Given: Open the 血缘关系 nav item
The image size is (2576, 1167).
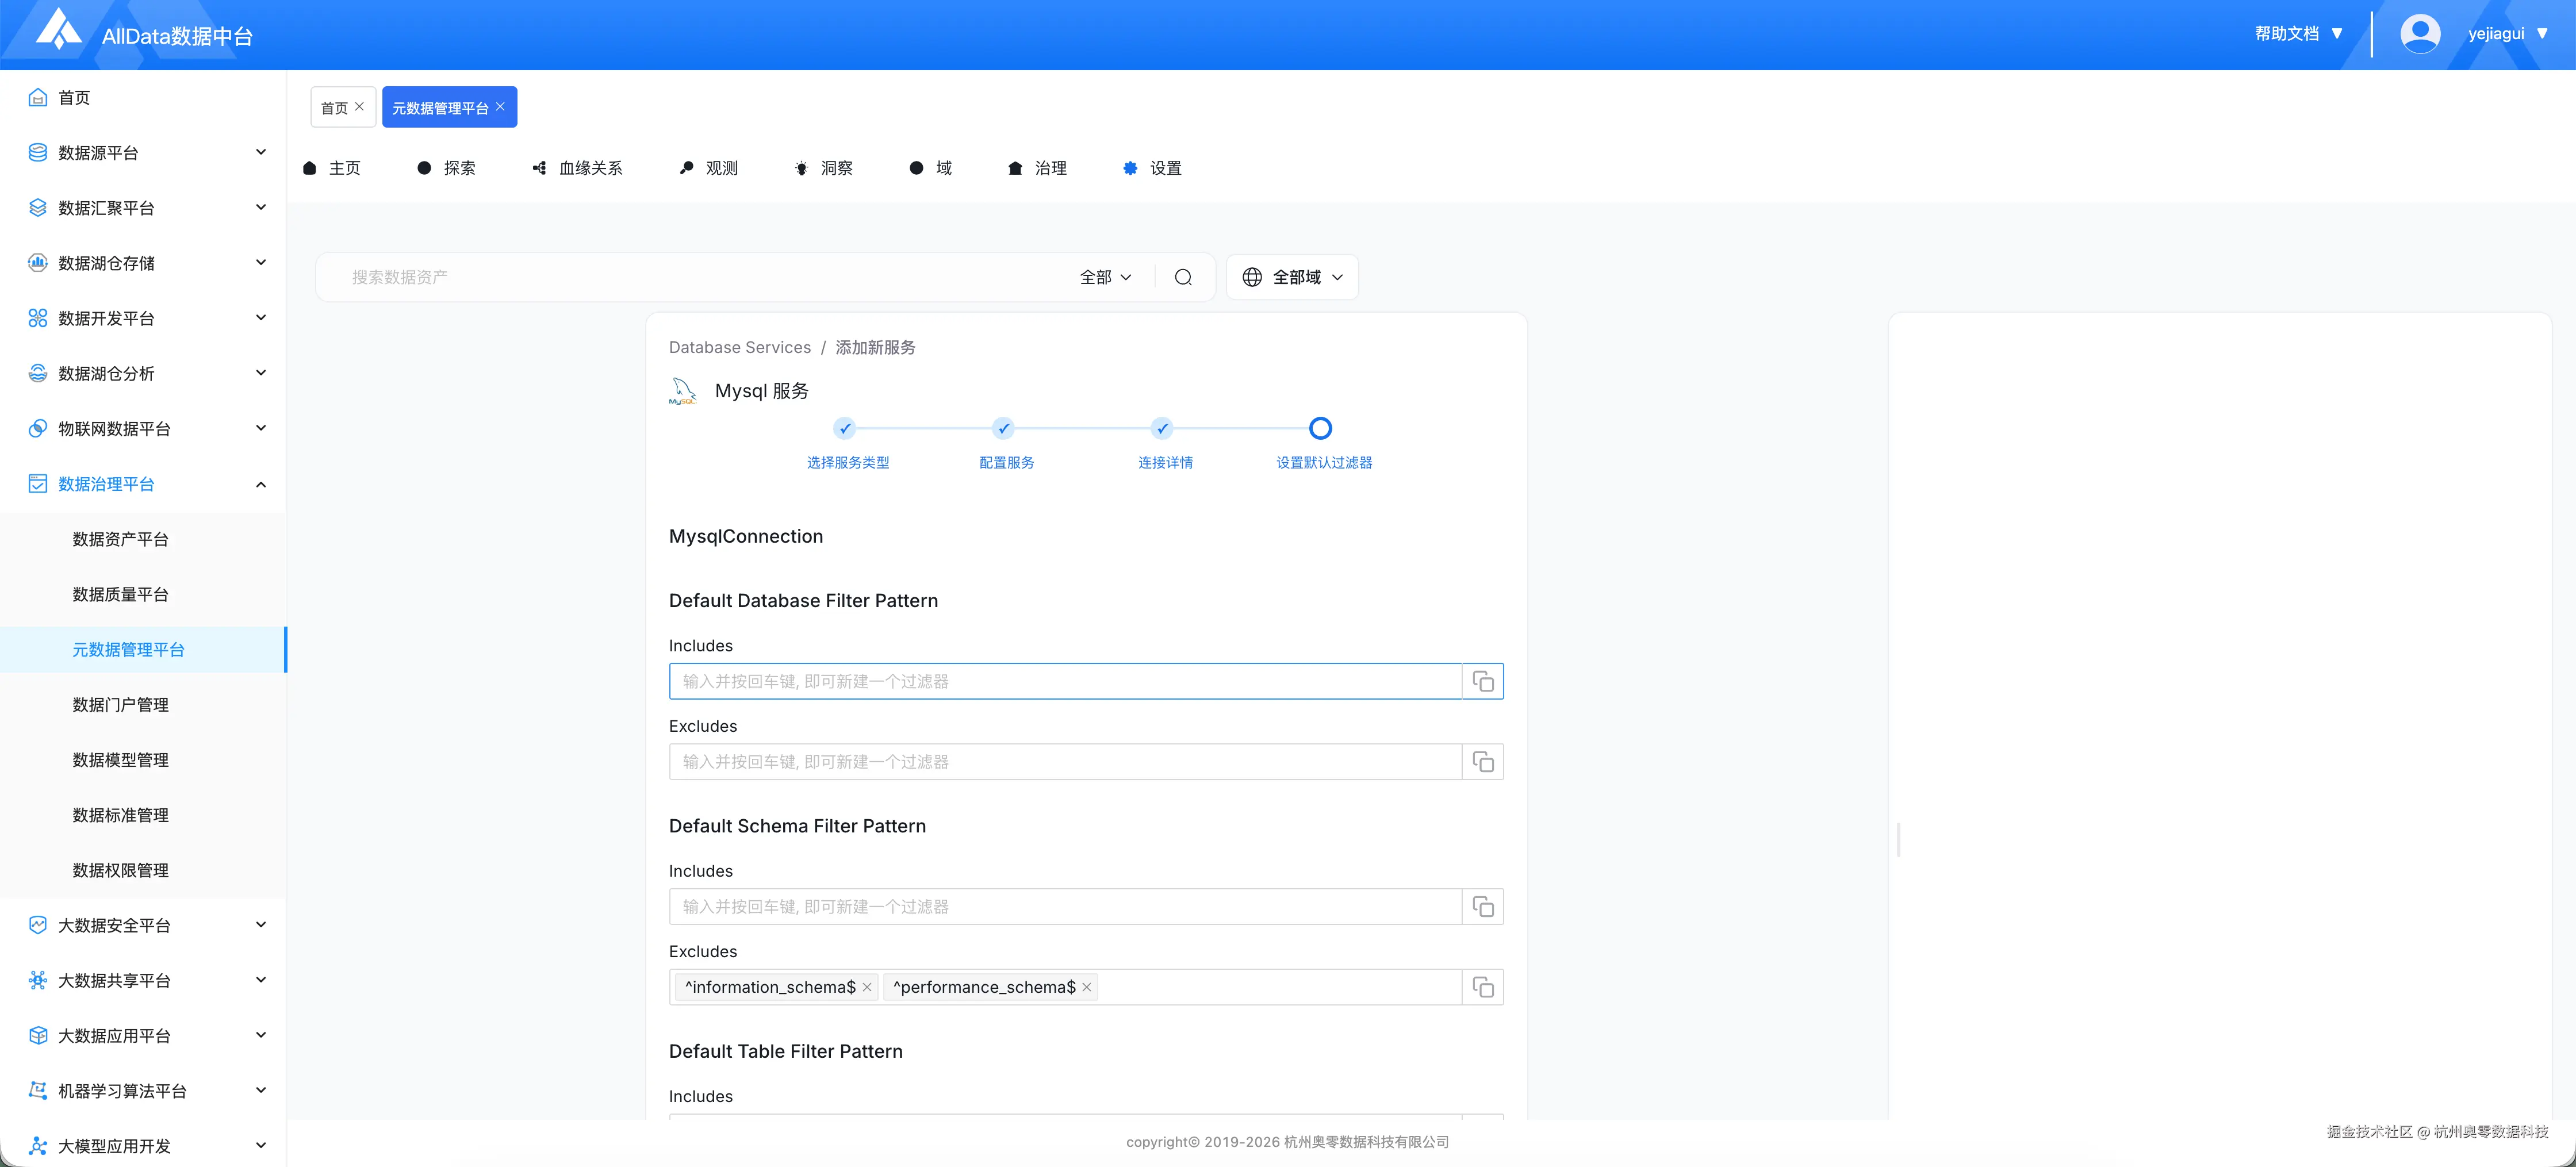Looking at the screenshot, I should pyautogui.click(x=577, y=168).
